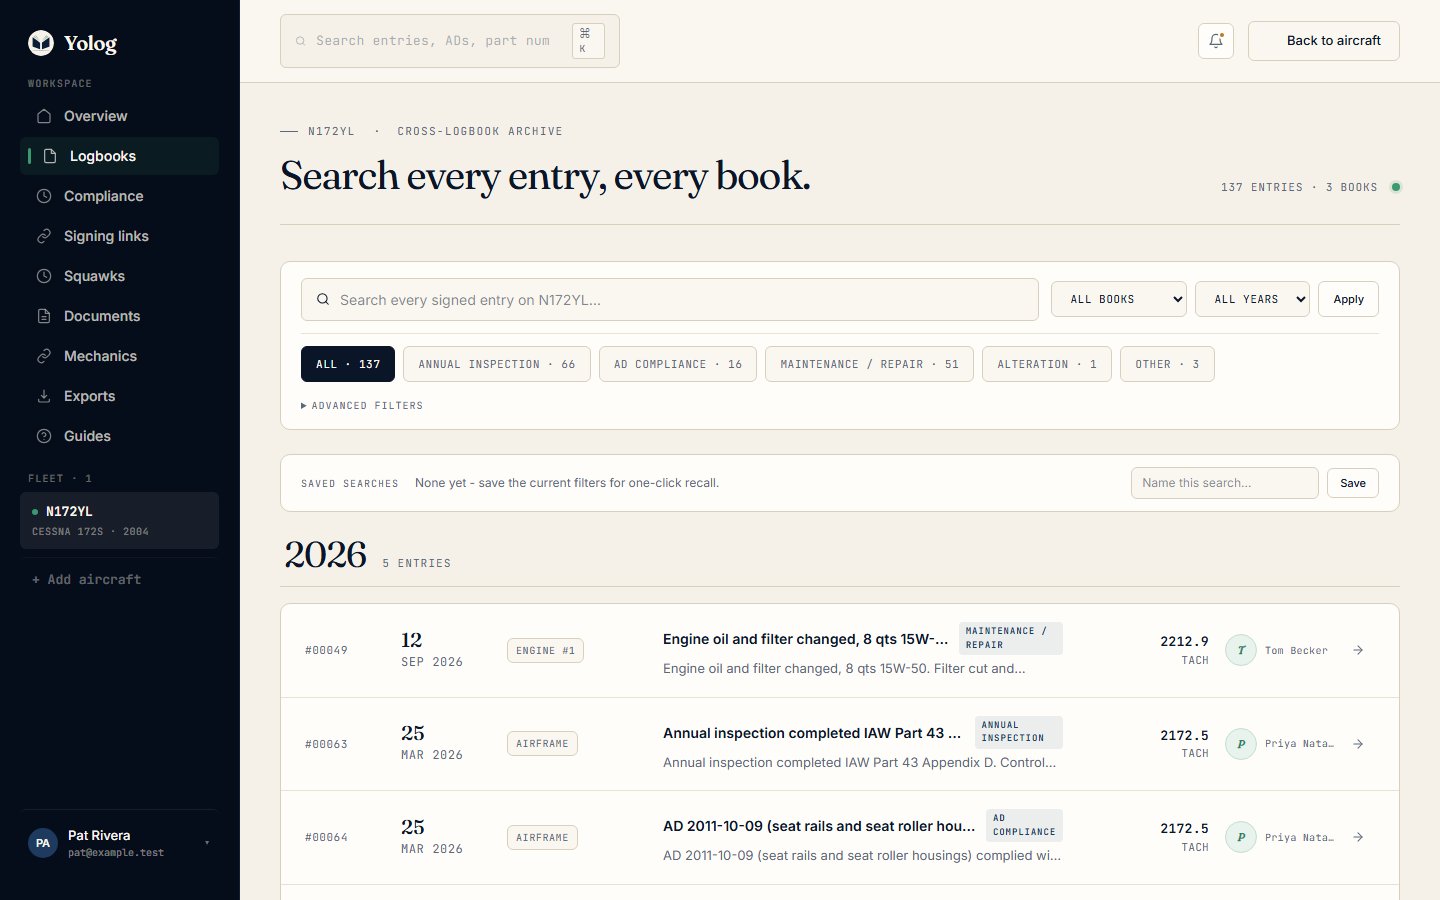Image resolution: width=1440 pixels, height=900 pixels.
Task: Open the All Years dropdown
Action: [1252, 299]
